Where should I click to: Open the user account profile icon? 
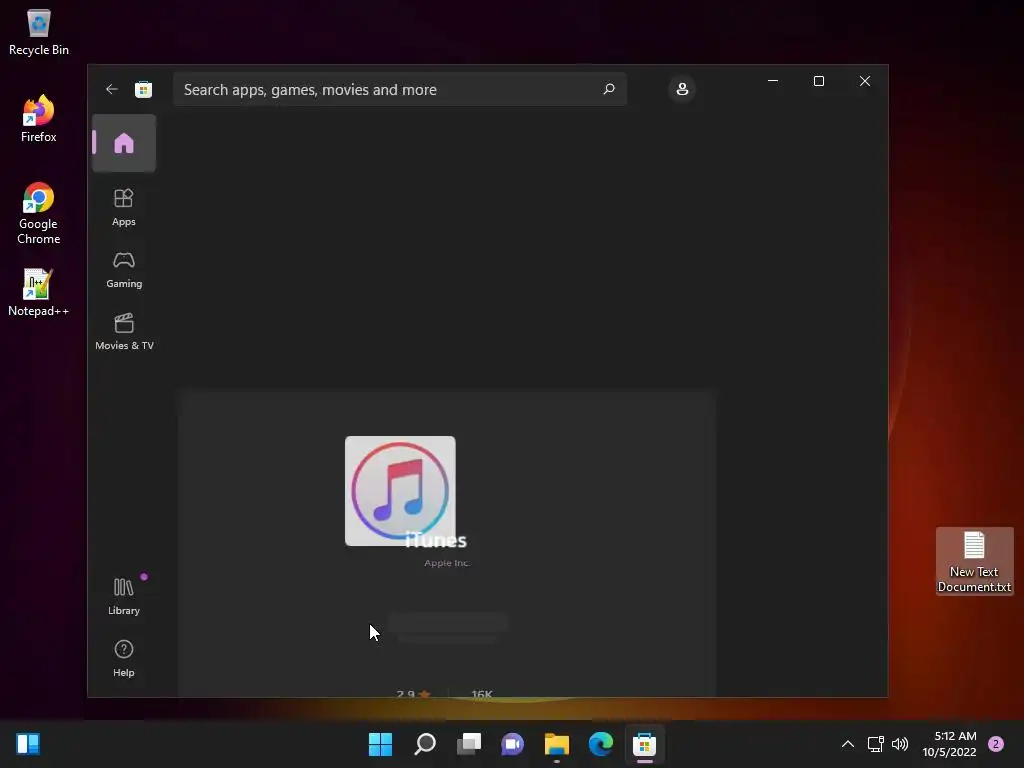682,89
